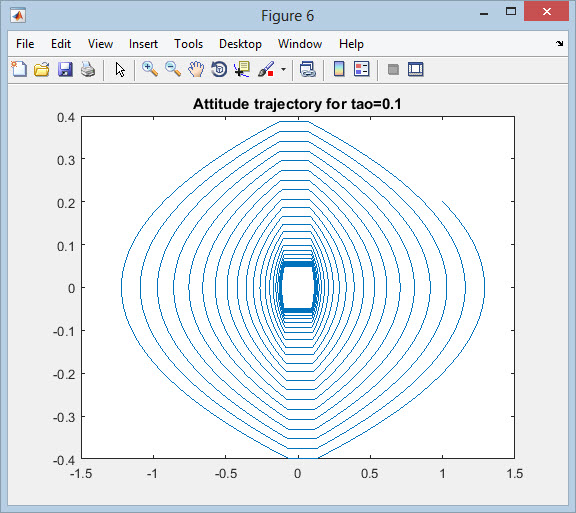Open file with the folder icon
This screenshot has height=513, width=576.
pyautogui.click(x=42, y=69)
